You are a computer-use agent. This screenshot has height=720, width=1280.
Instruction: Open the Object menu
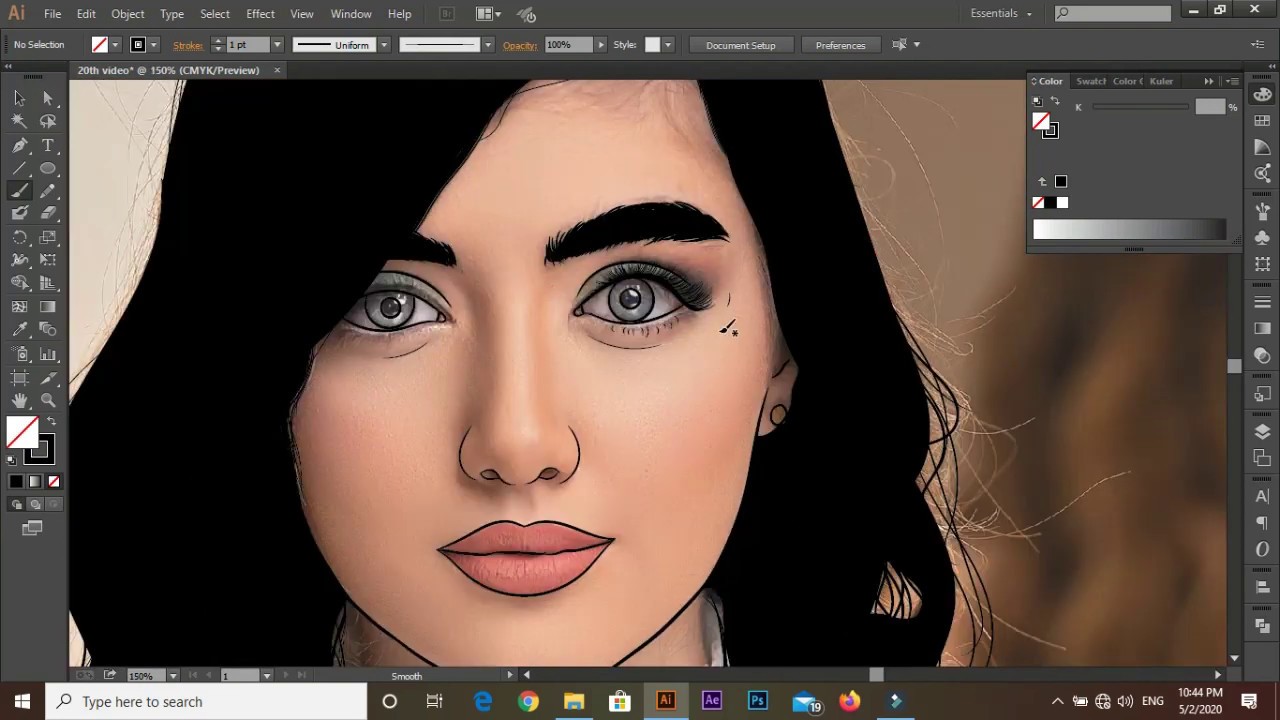tap(127, 14)
